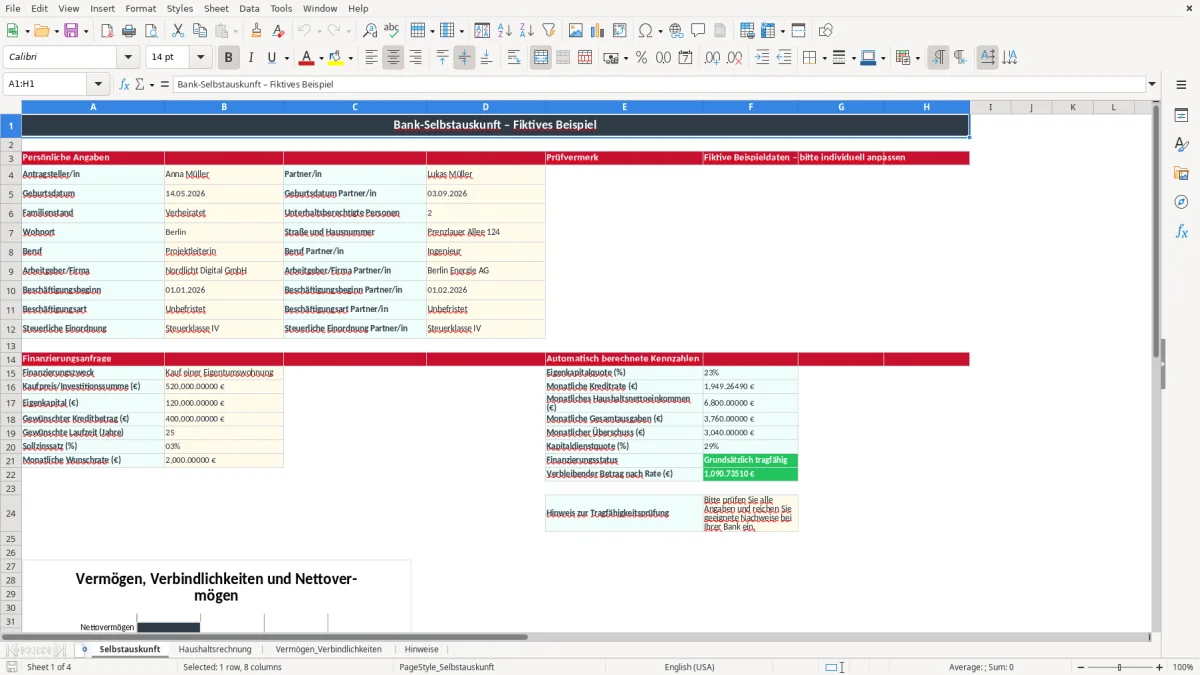
Task: Expand the Name Box dropdown
Action: coord(98,85)
